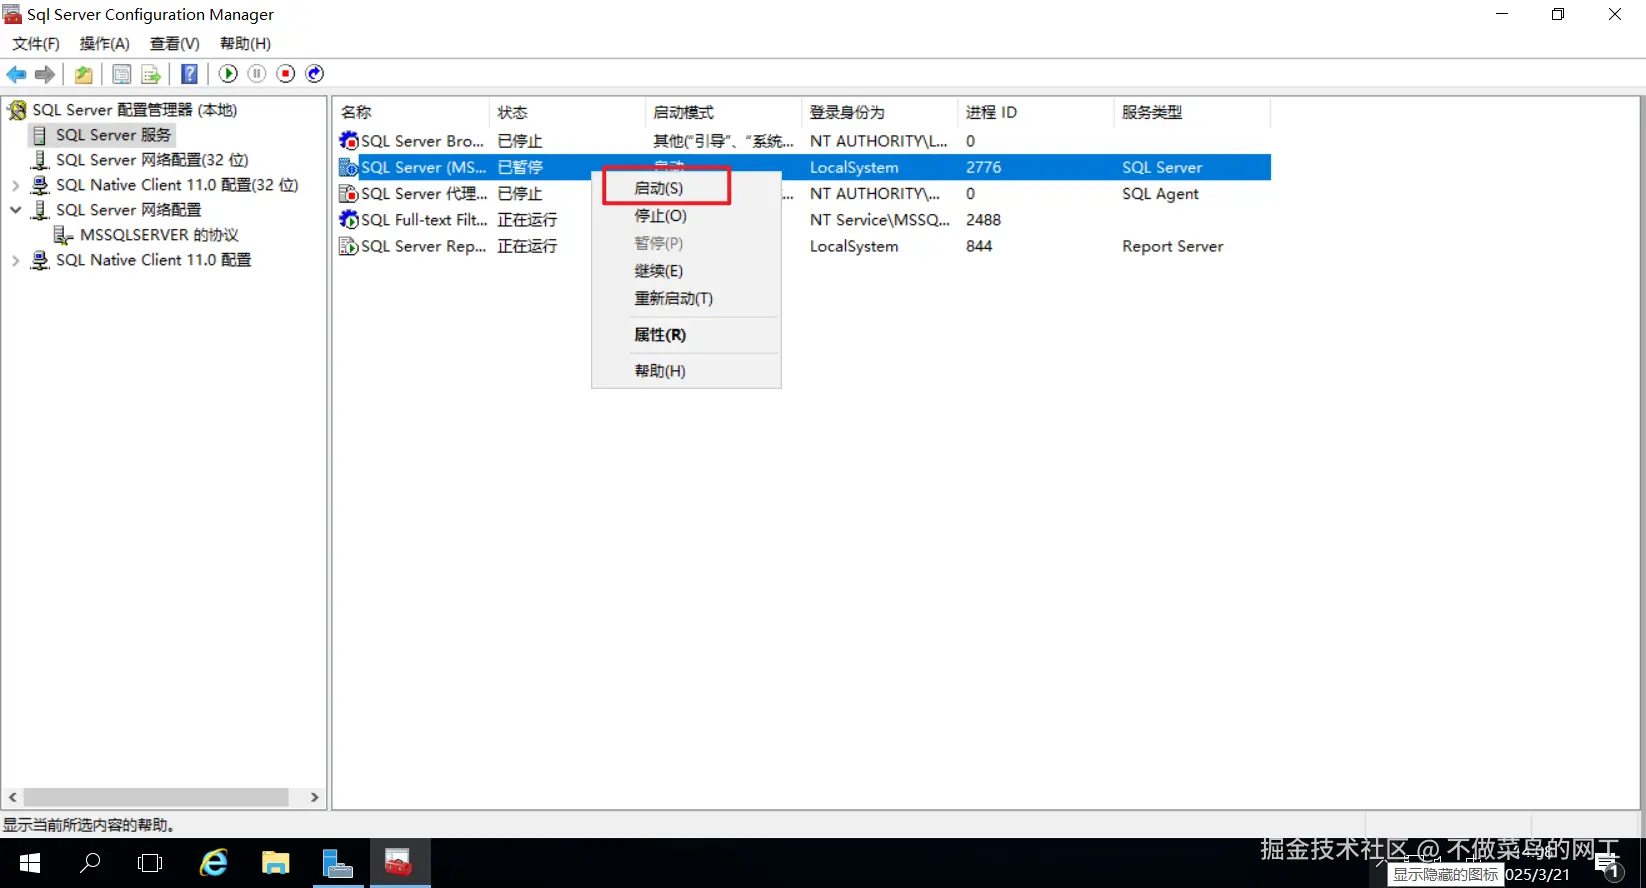Click the SQL Server Browser service icon
This screenshot has width=1646, height=888.
(348, 141)
